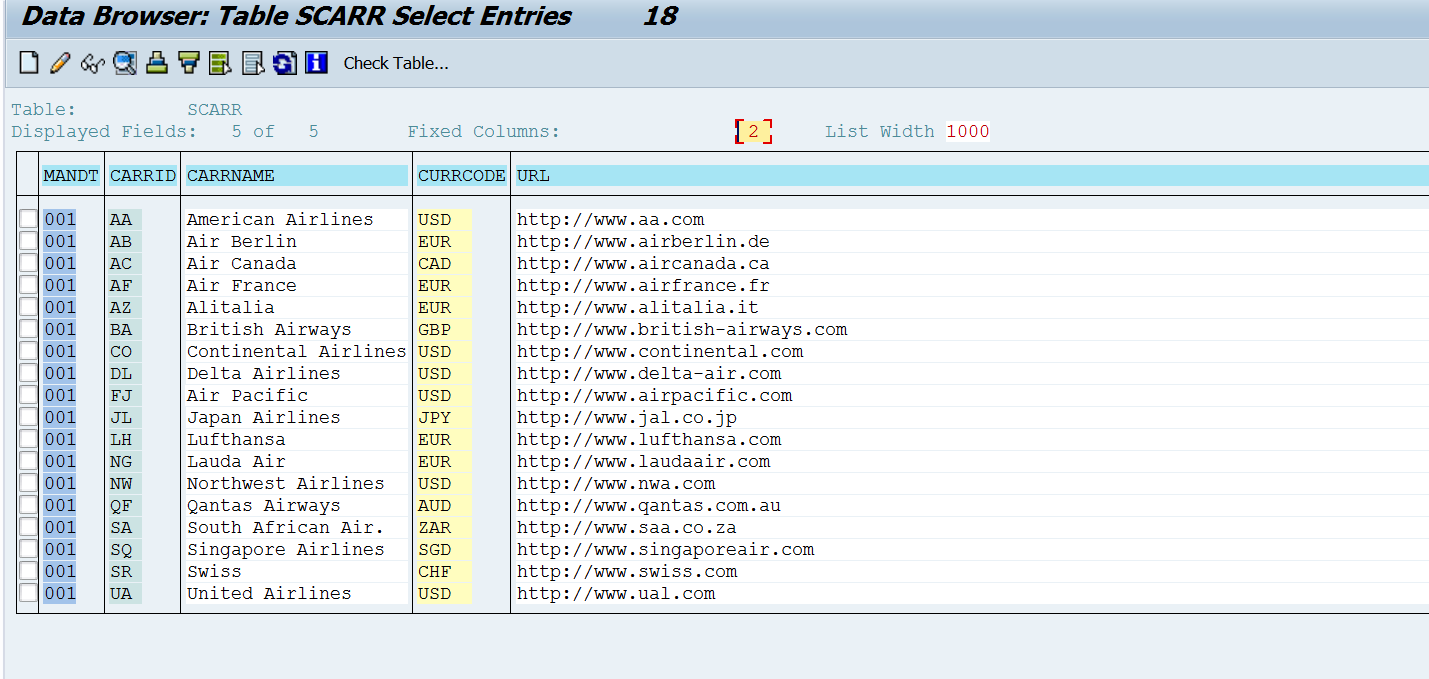Click carrier ID cell AB
Screen dimensions: 1429x679
point(125,241)
